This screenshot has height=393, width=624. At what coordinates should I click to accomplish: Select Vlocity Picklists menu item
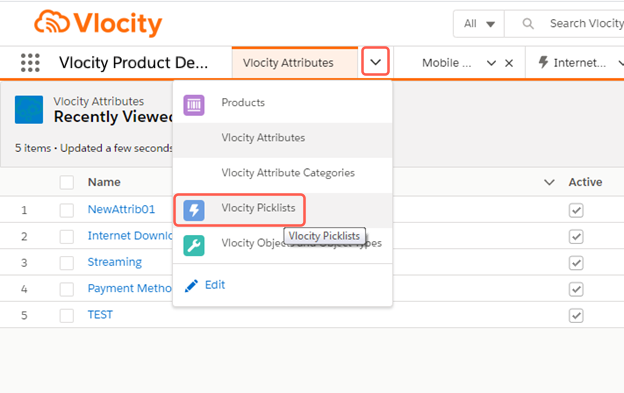pos(283,210)
